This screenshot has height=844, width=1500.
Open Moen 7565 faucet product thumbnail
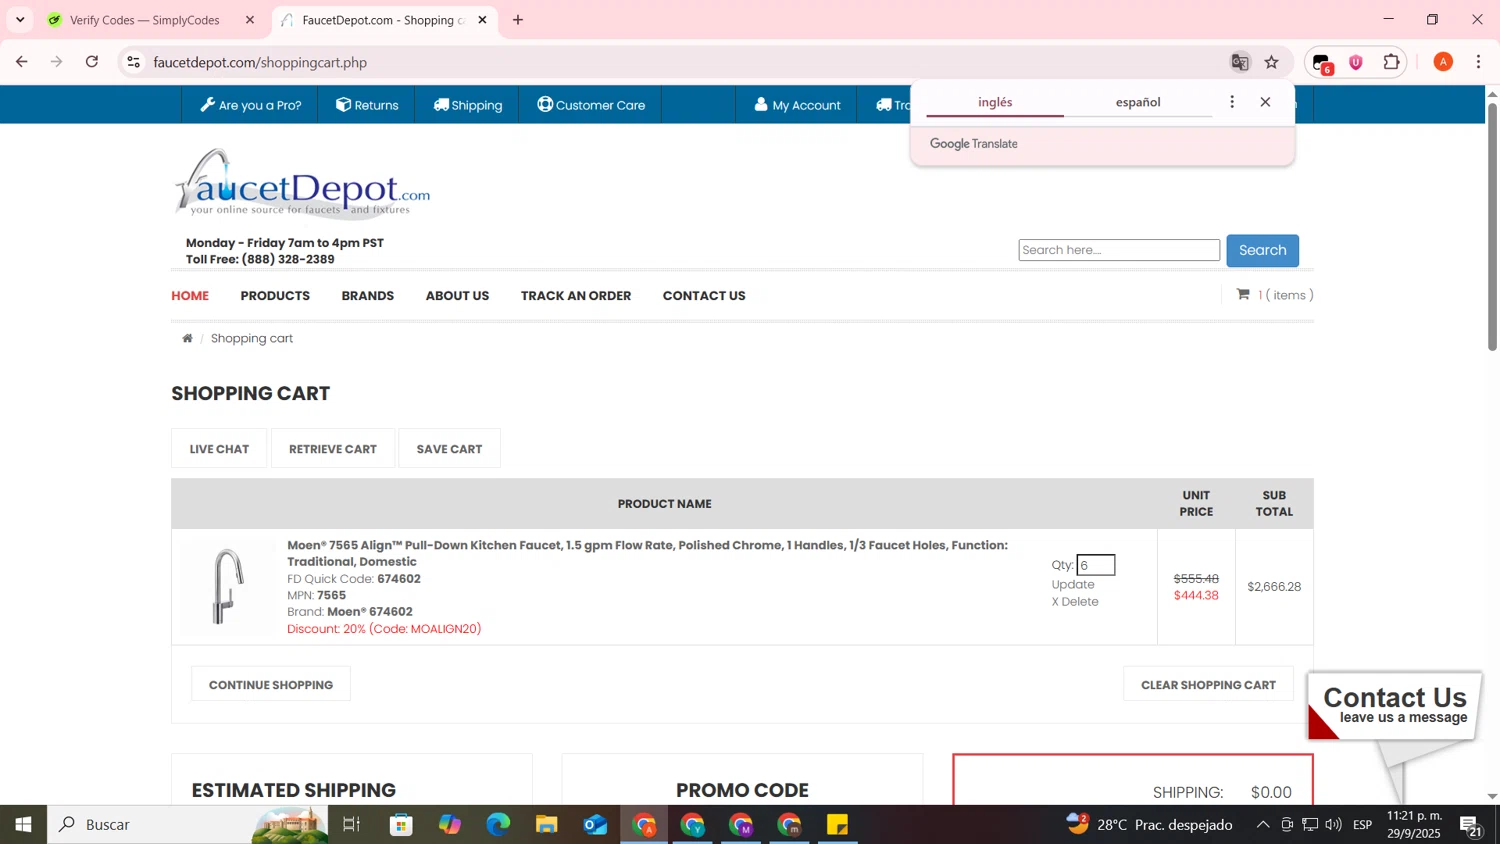click(x=227, y=587)
